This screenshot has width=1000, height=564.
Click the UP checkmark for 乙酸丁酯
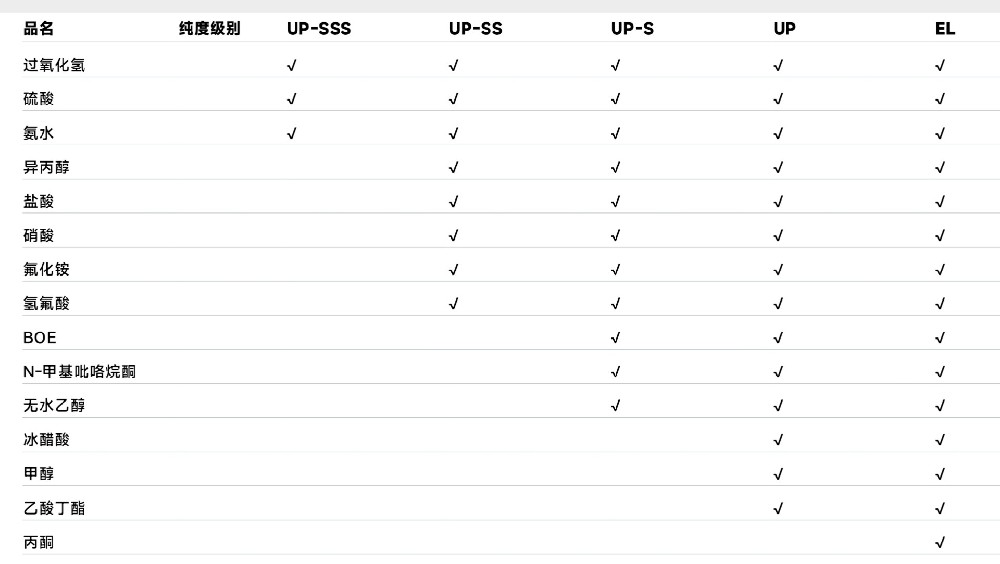[778, 509]
